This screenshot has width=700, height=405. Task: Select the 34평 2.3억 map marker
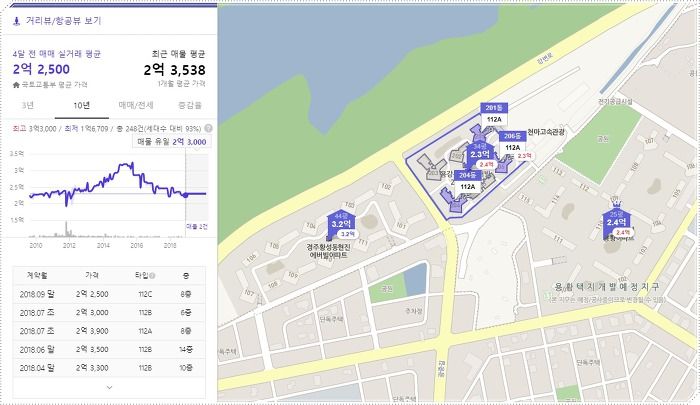pyautogui.click(x=480, y=153)
